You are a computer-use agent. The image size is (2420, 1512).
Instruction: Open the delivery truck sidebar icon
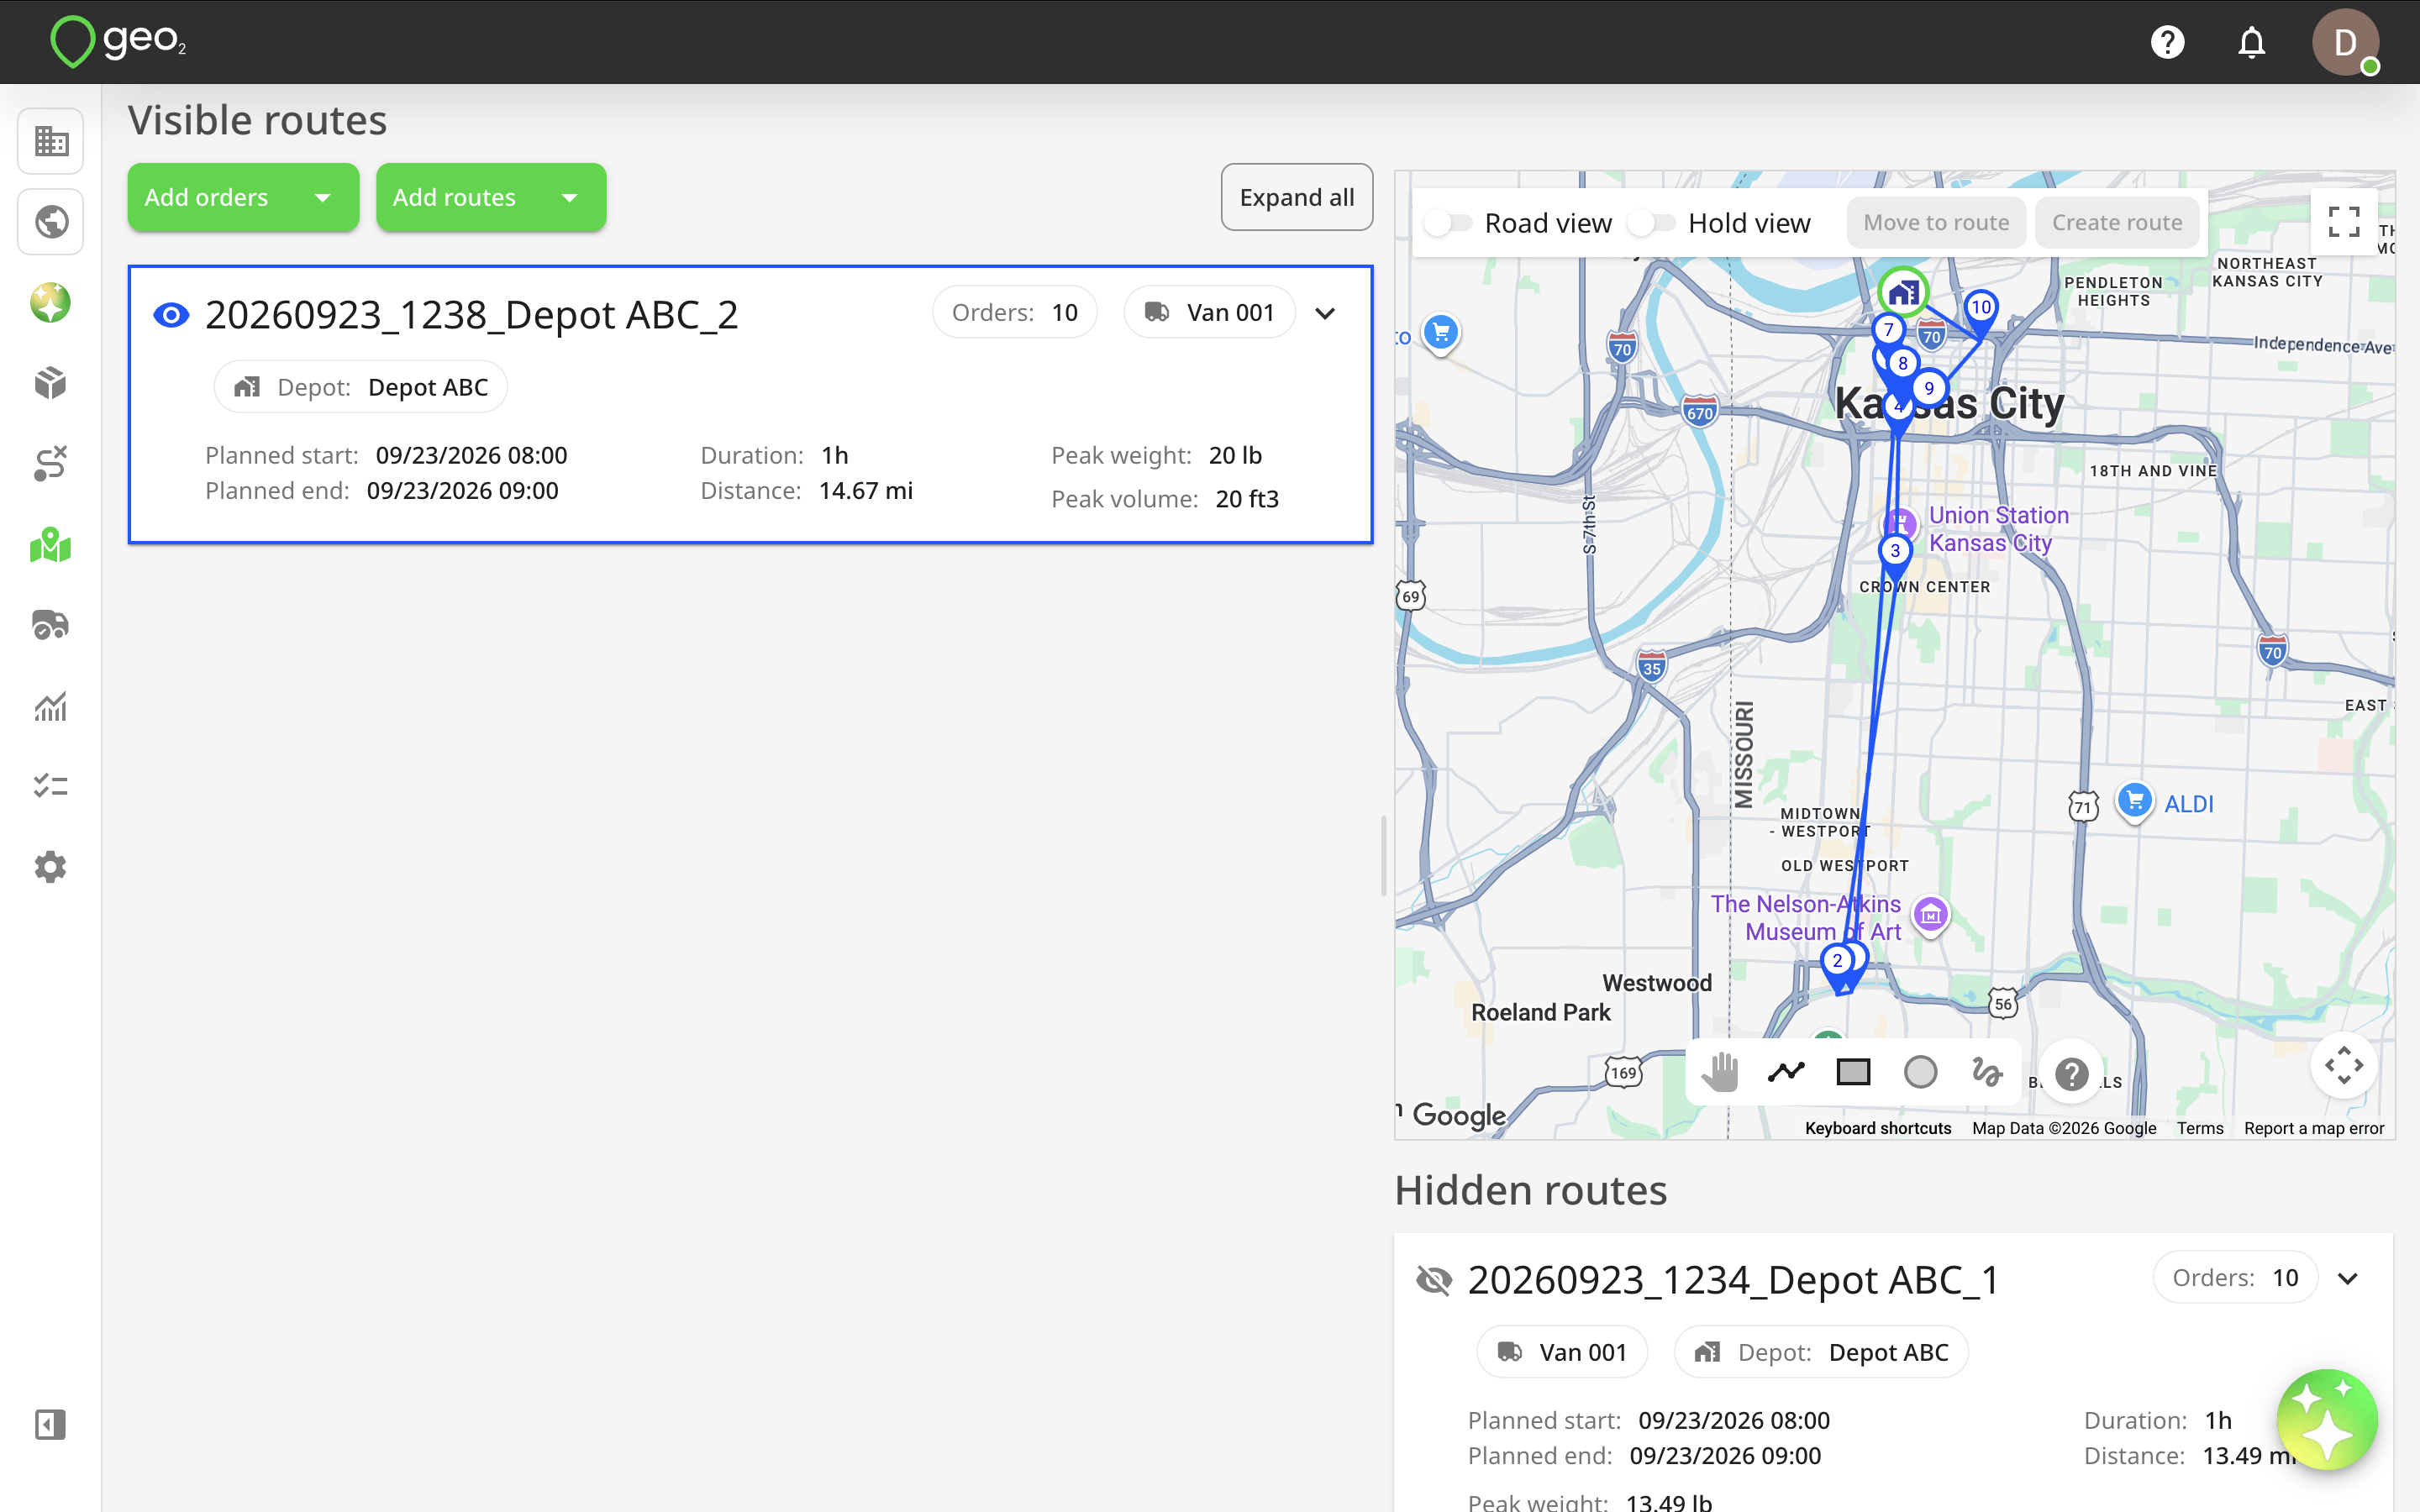51,625
